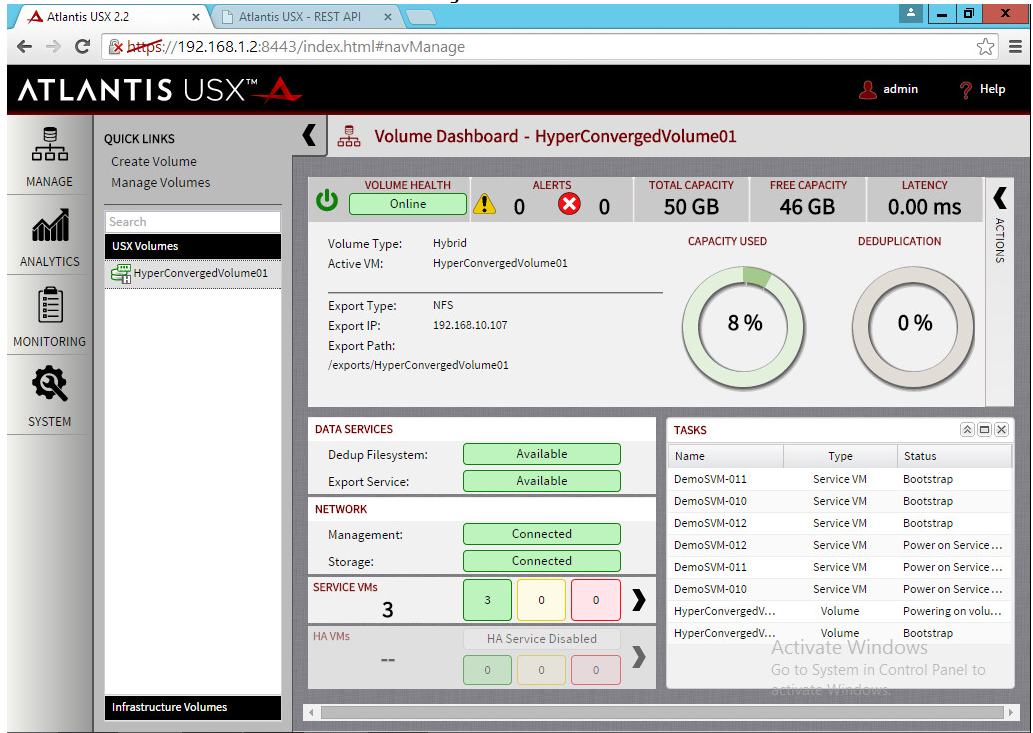
Task: Switch to the Atlantis USX 2.2 tab
Action: (109, 17)
